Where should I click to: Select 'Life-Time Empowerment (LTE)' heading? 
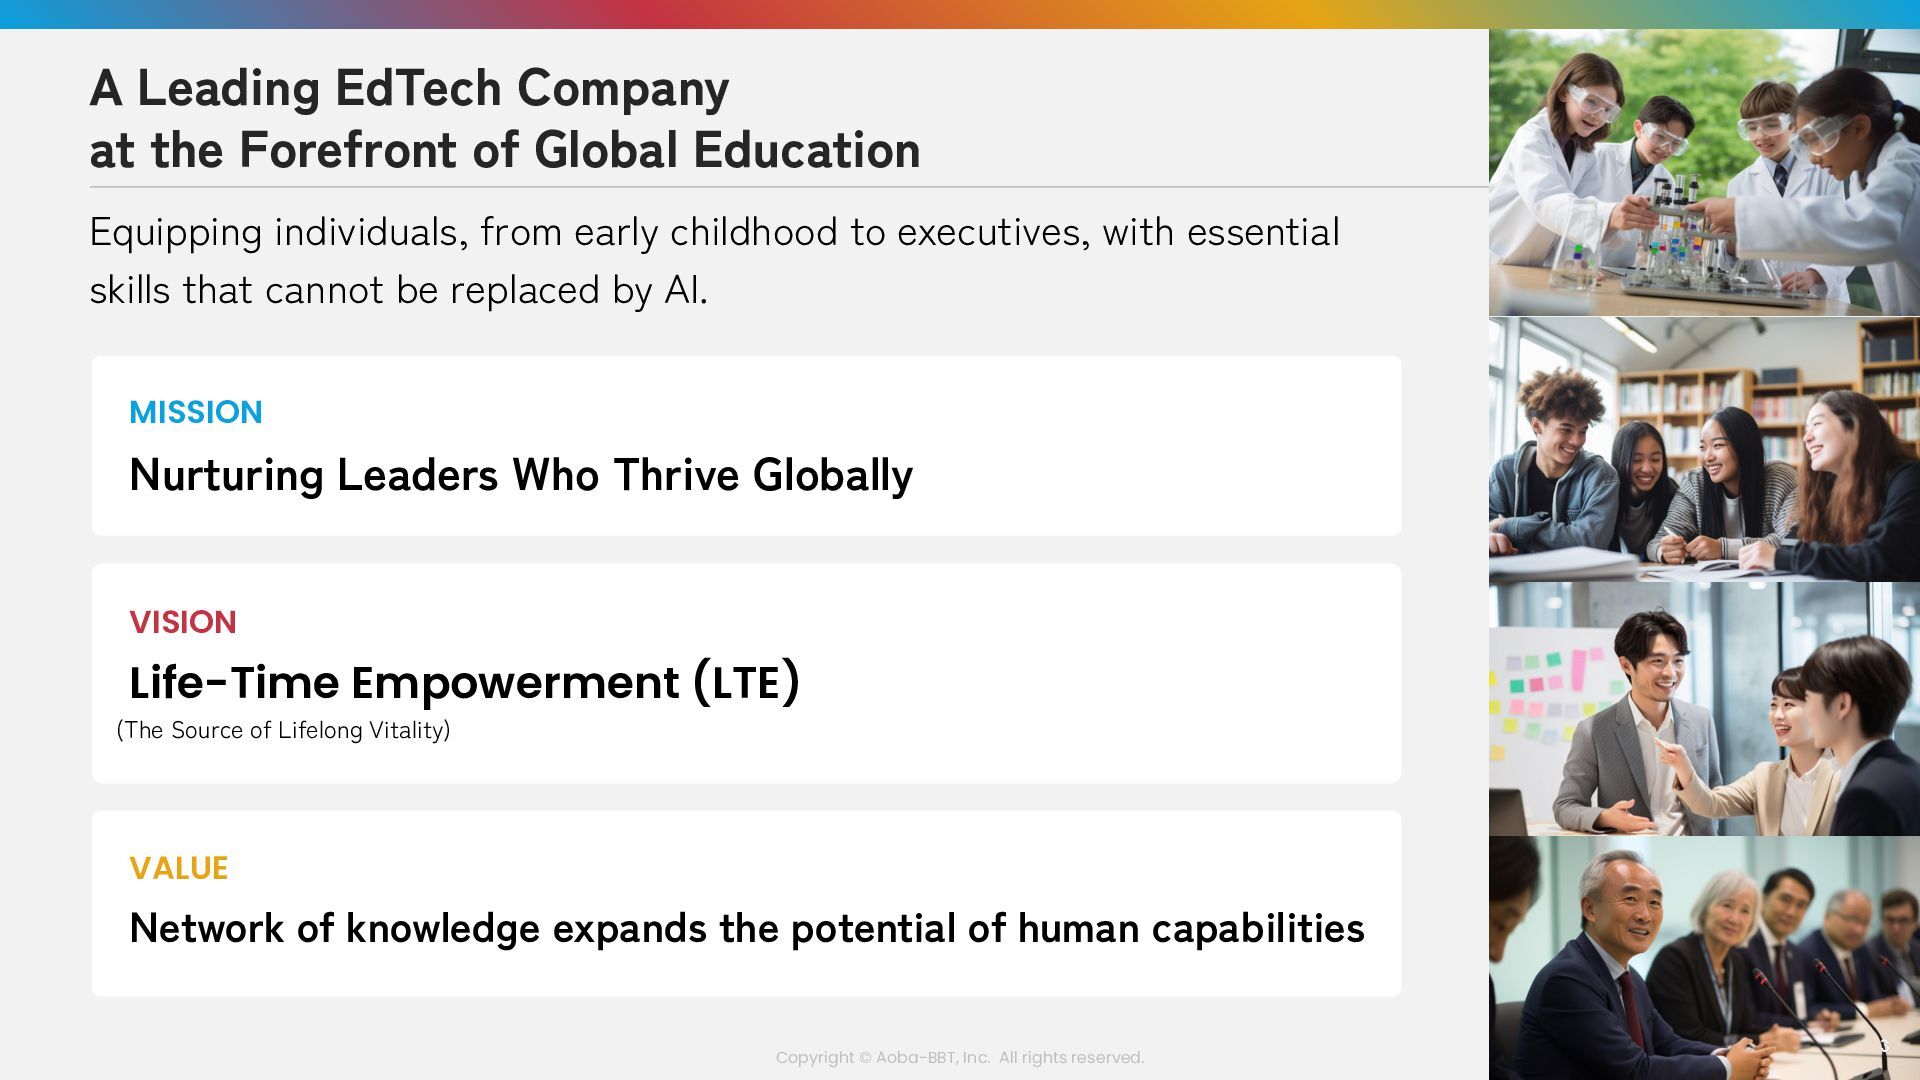464,682
